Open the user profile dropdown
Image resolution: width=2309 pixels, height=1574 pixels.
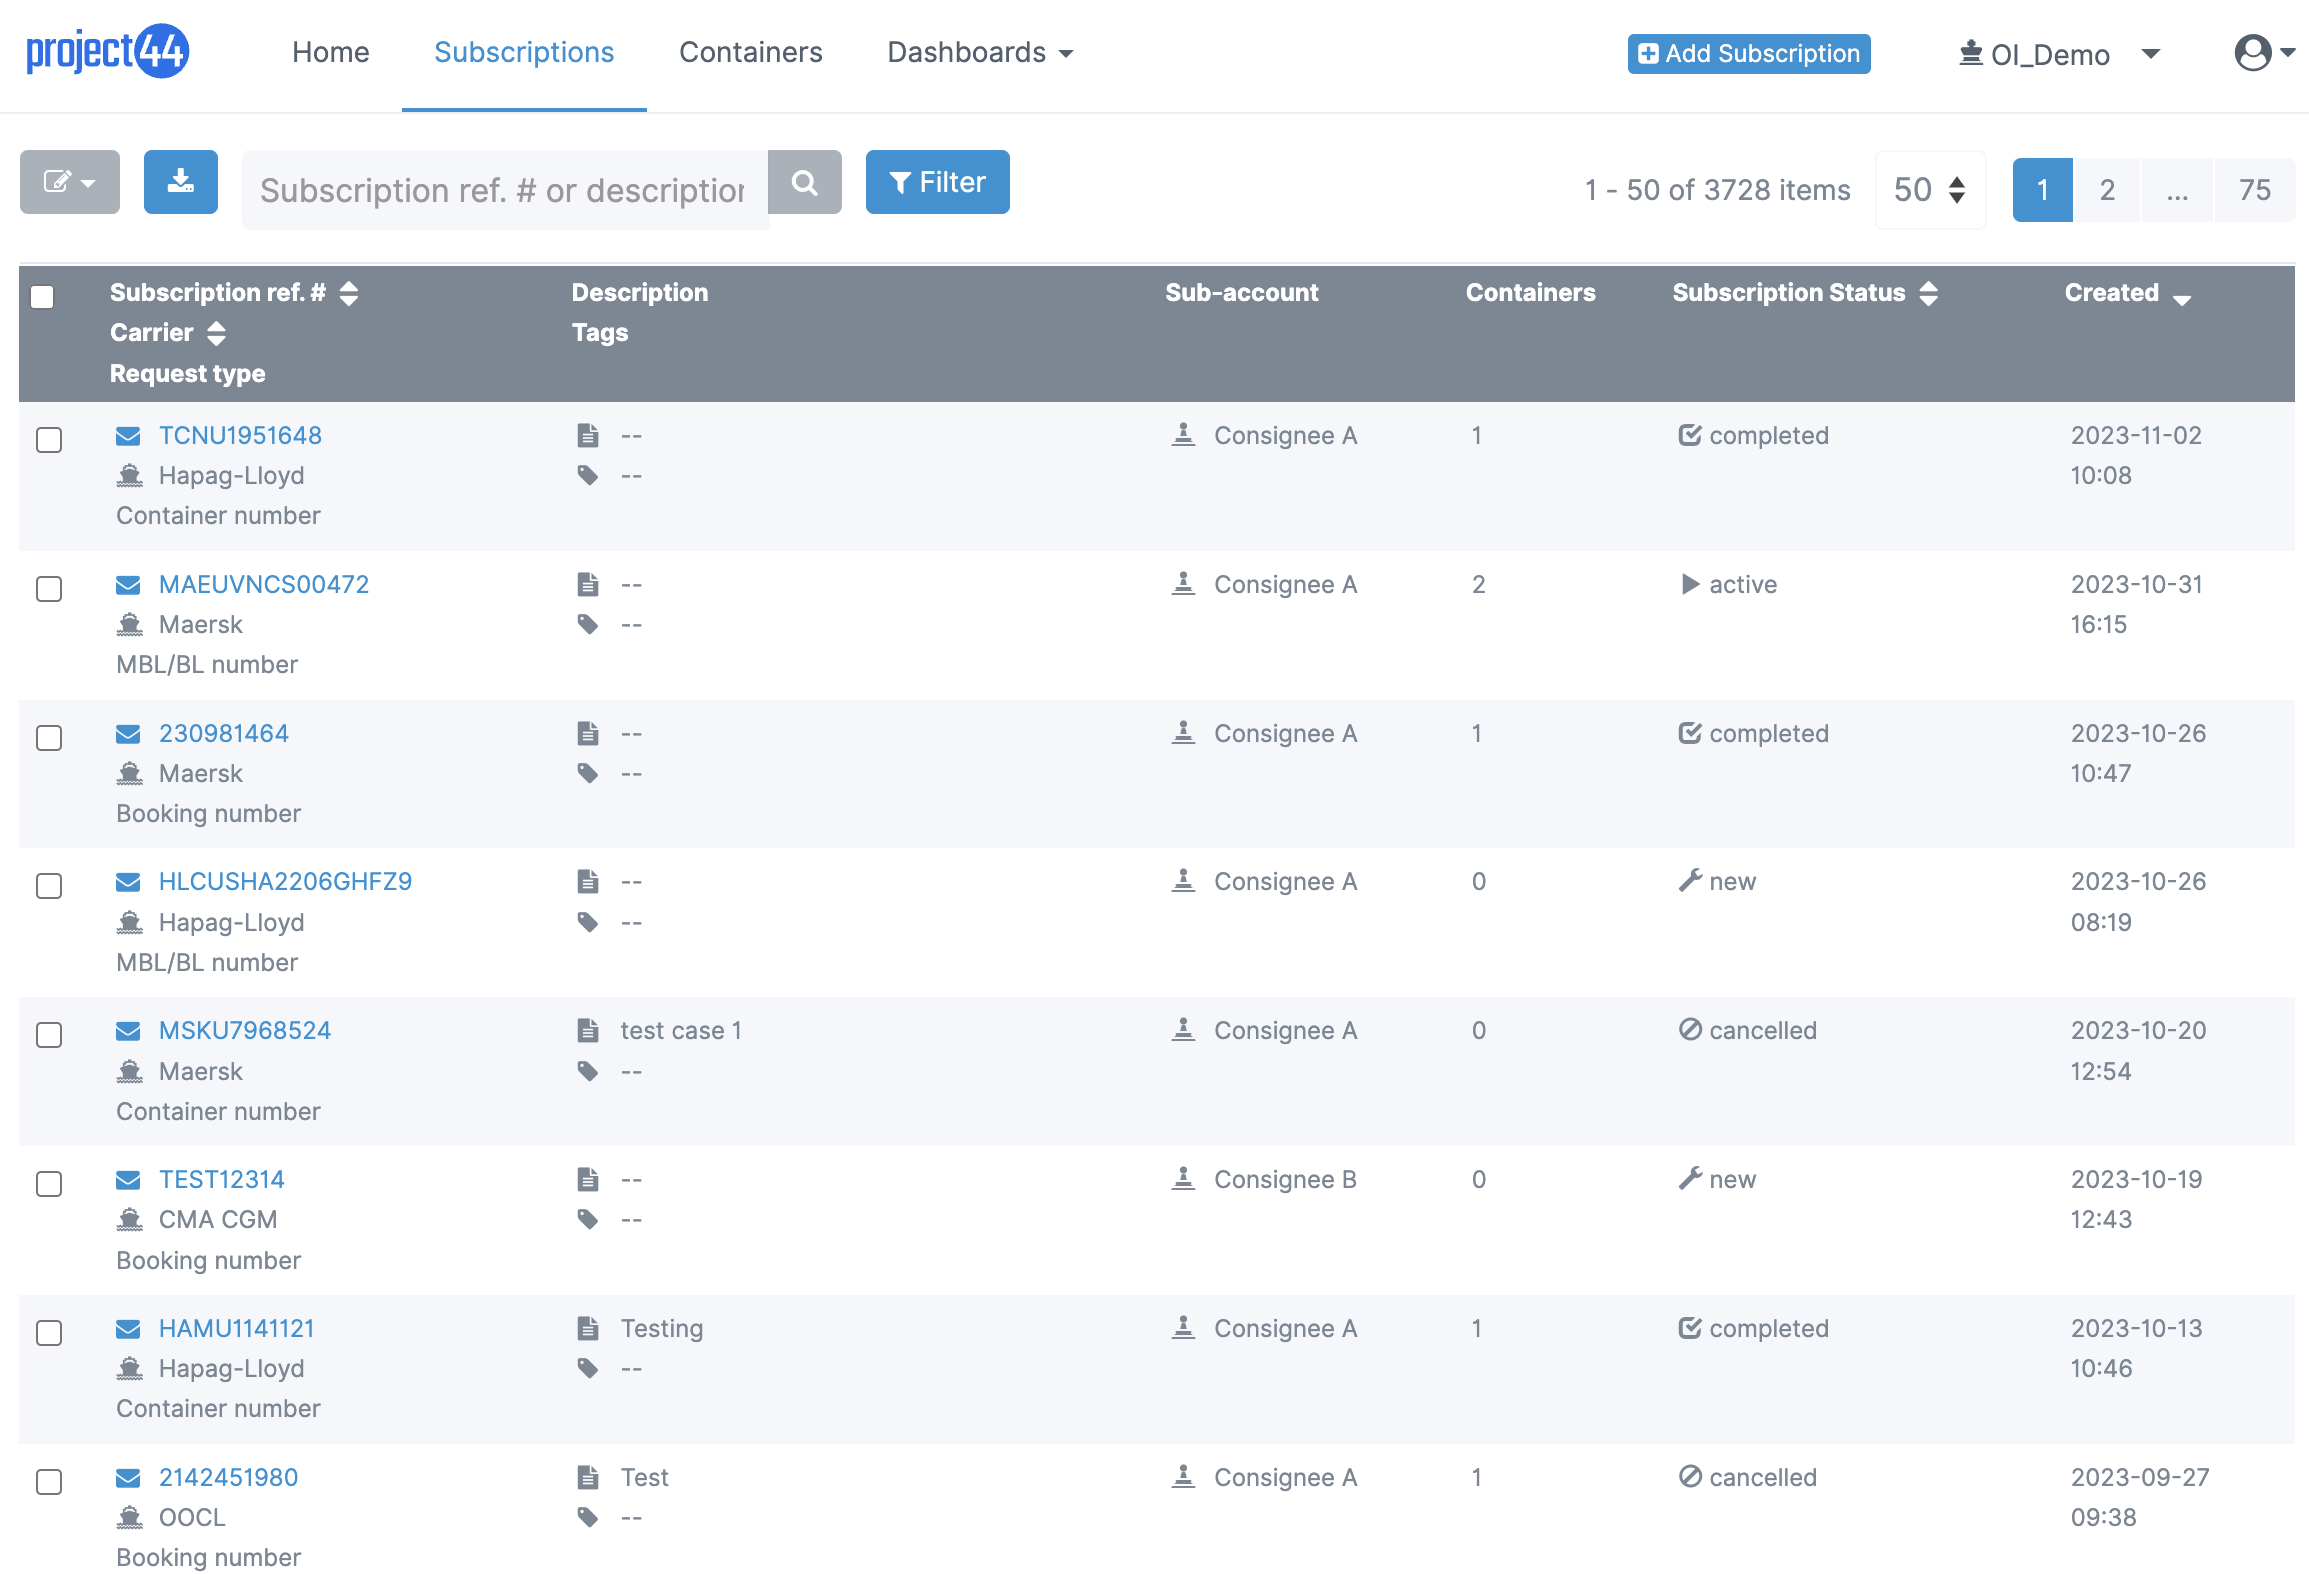tap(2264, 52)
